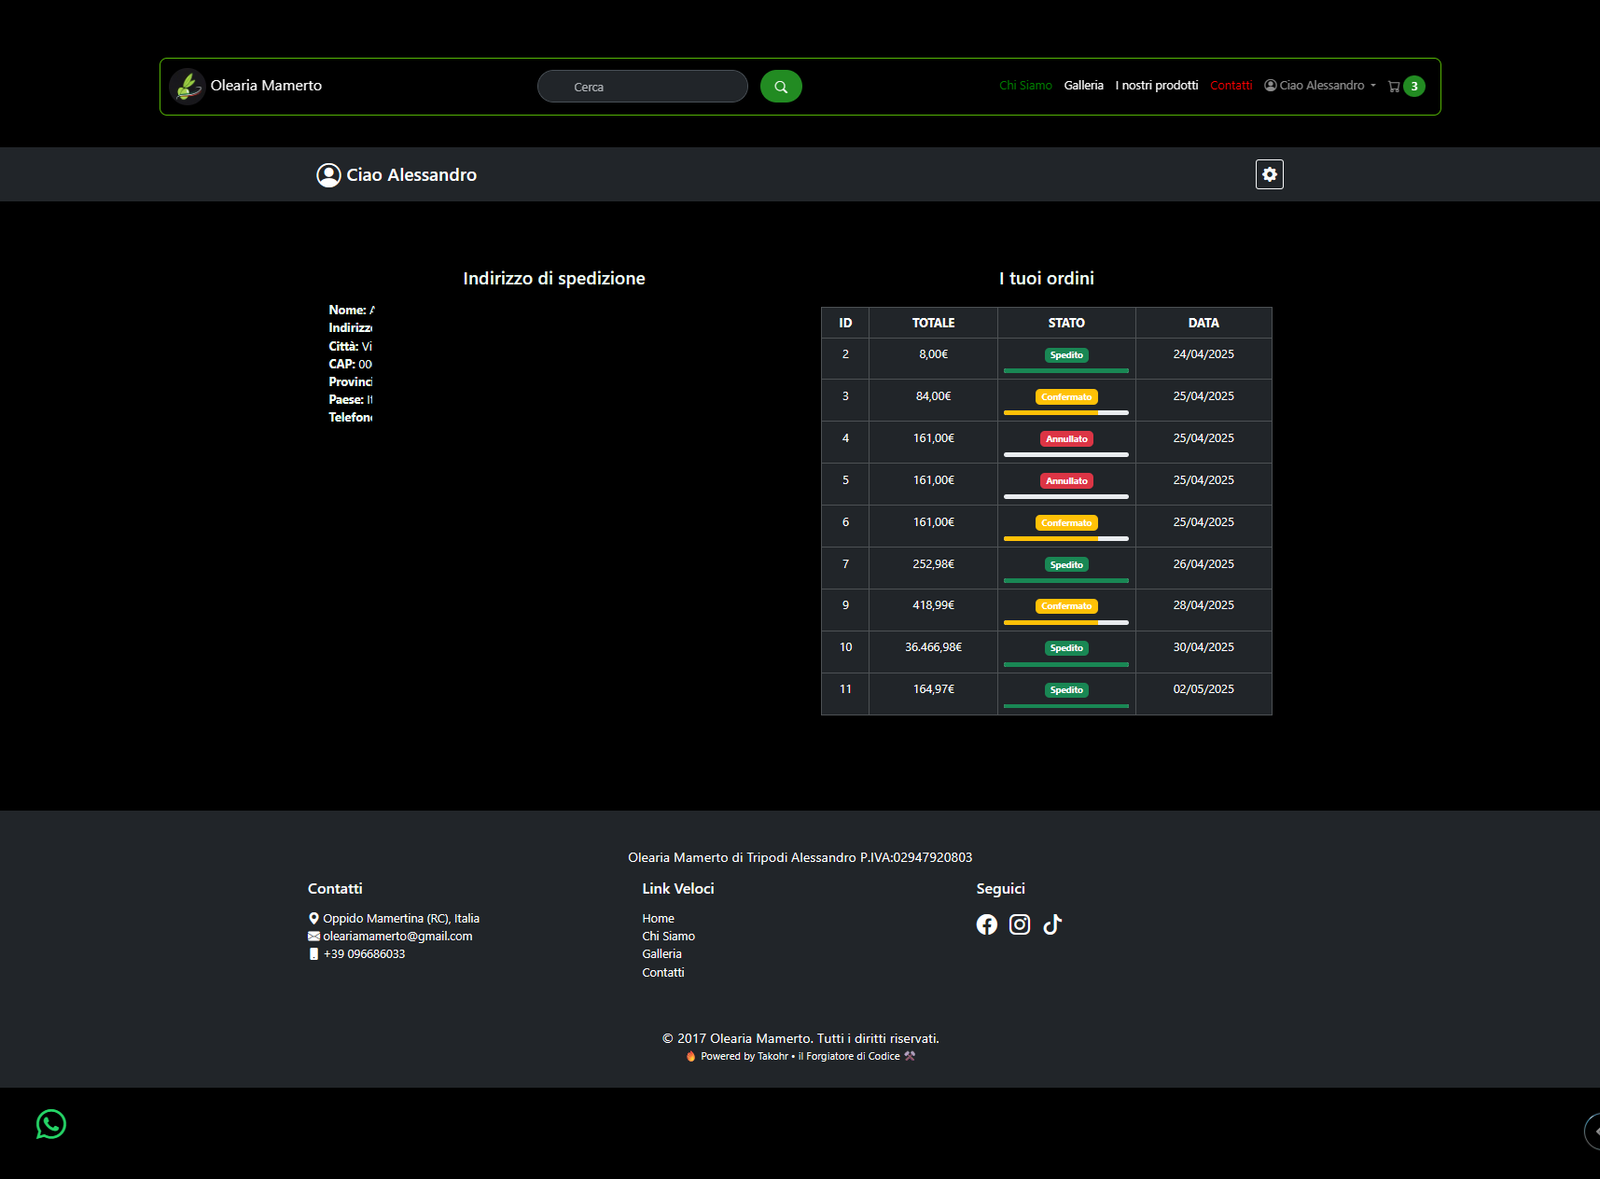Open the Olearia Mamerto logo
Screen dimensions: 1600x1179
click(x=188, y=86)
